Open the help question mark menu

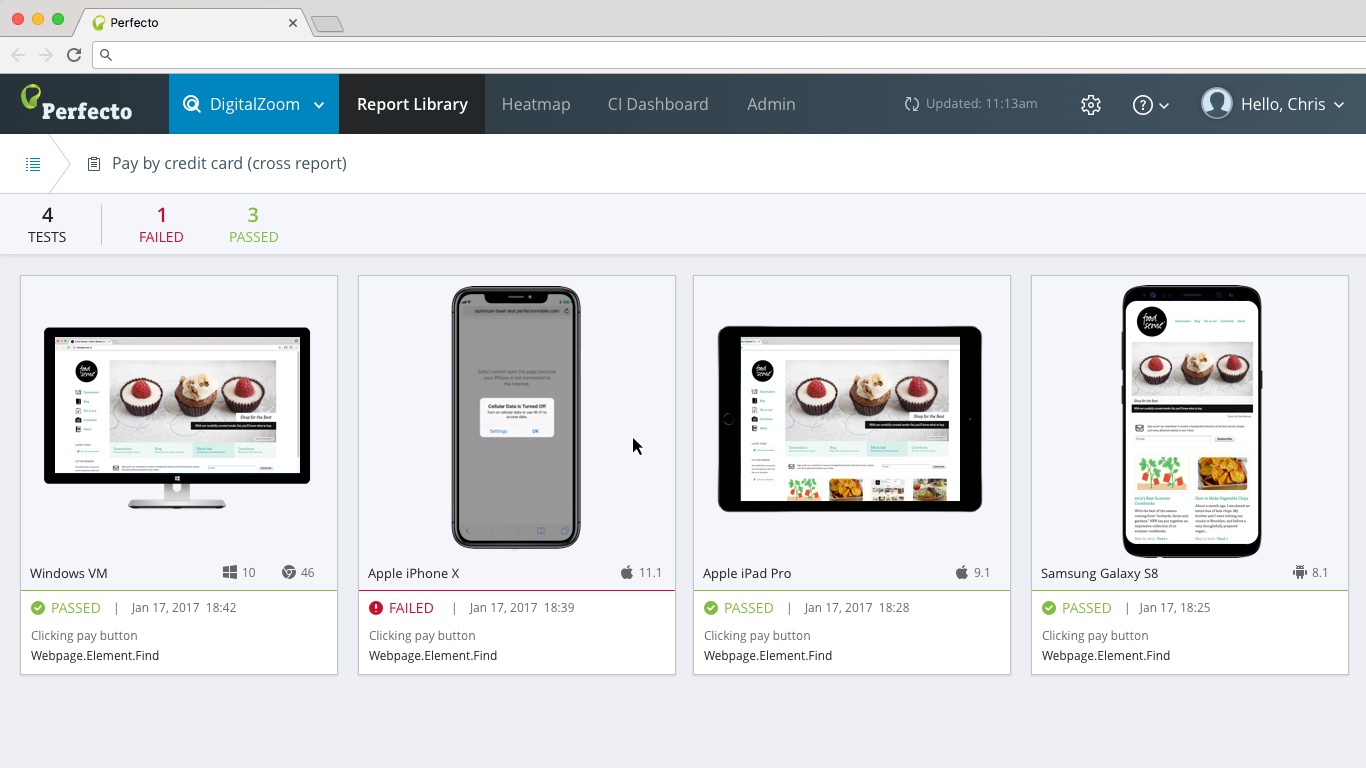click(1150, 104)
